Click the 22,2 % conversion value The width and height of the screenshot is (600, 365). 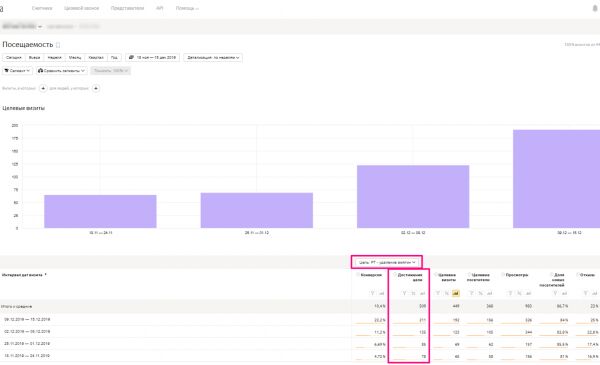[x=380, y=320]
